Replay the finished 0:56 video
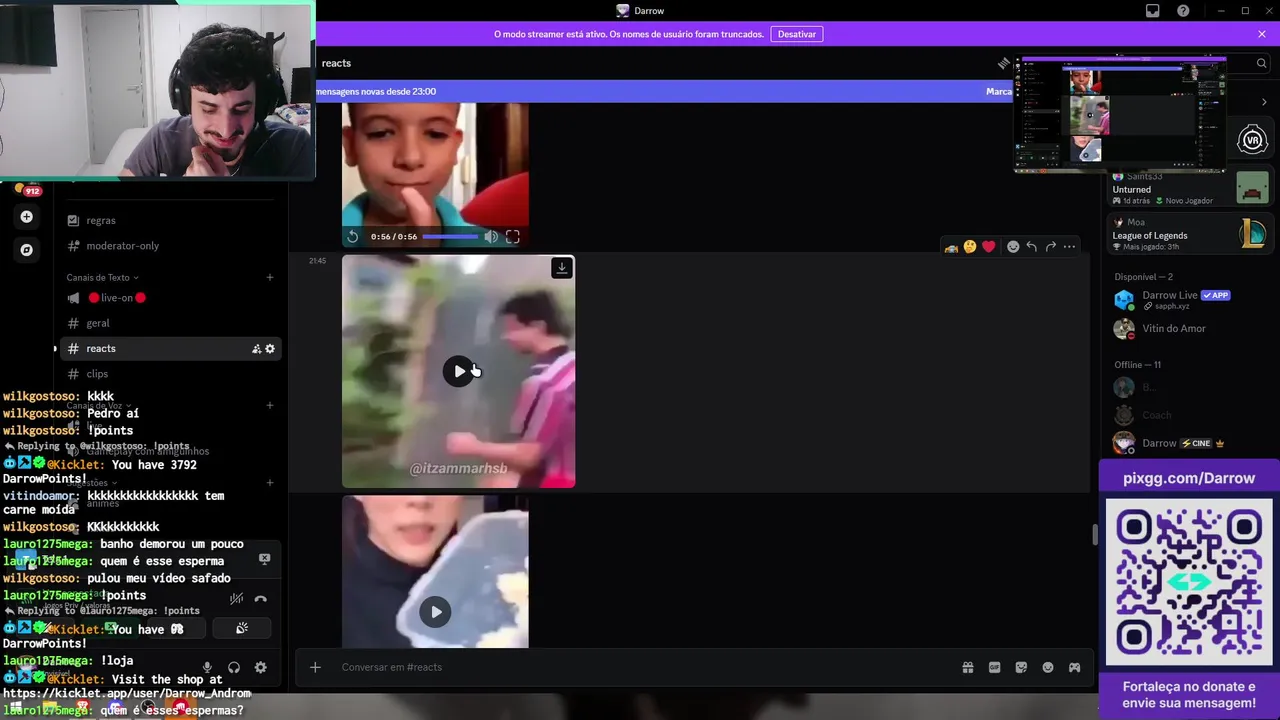The width and height of the screenshot is (1280, 720). click(353, 237)
